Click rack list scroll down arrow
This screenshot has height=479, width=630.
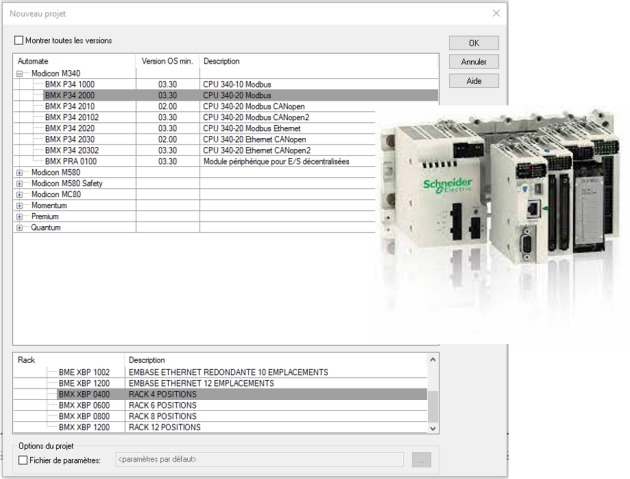[433, 428]
